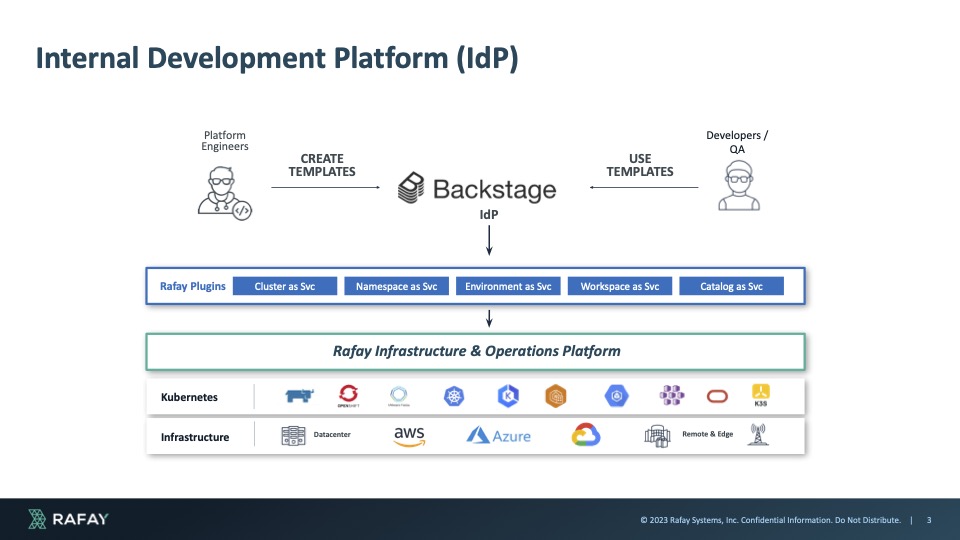The width and height of the screenshot is (960, 540).
Task: Select the "Platform Engineers" label
Action: pyautogui.click(x=225, y=141)
